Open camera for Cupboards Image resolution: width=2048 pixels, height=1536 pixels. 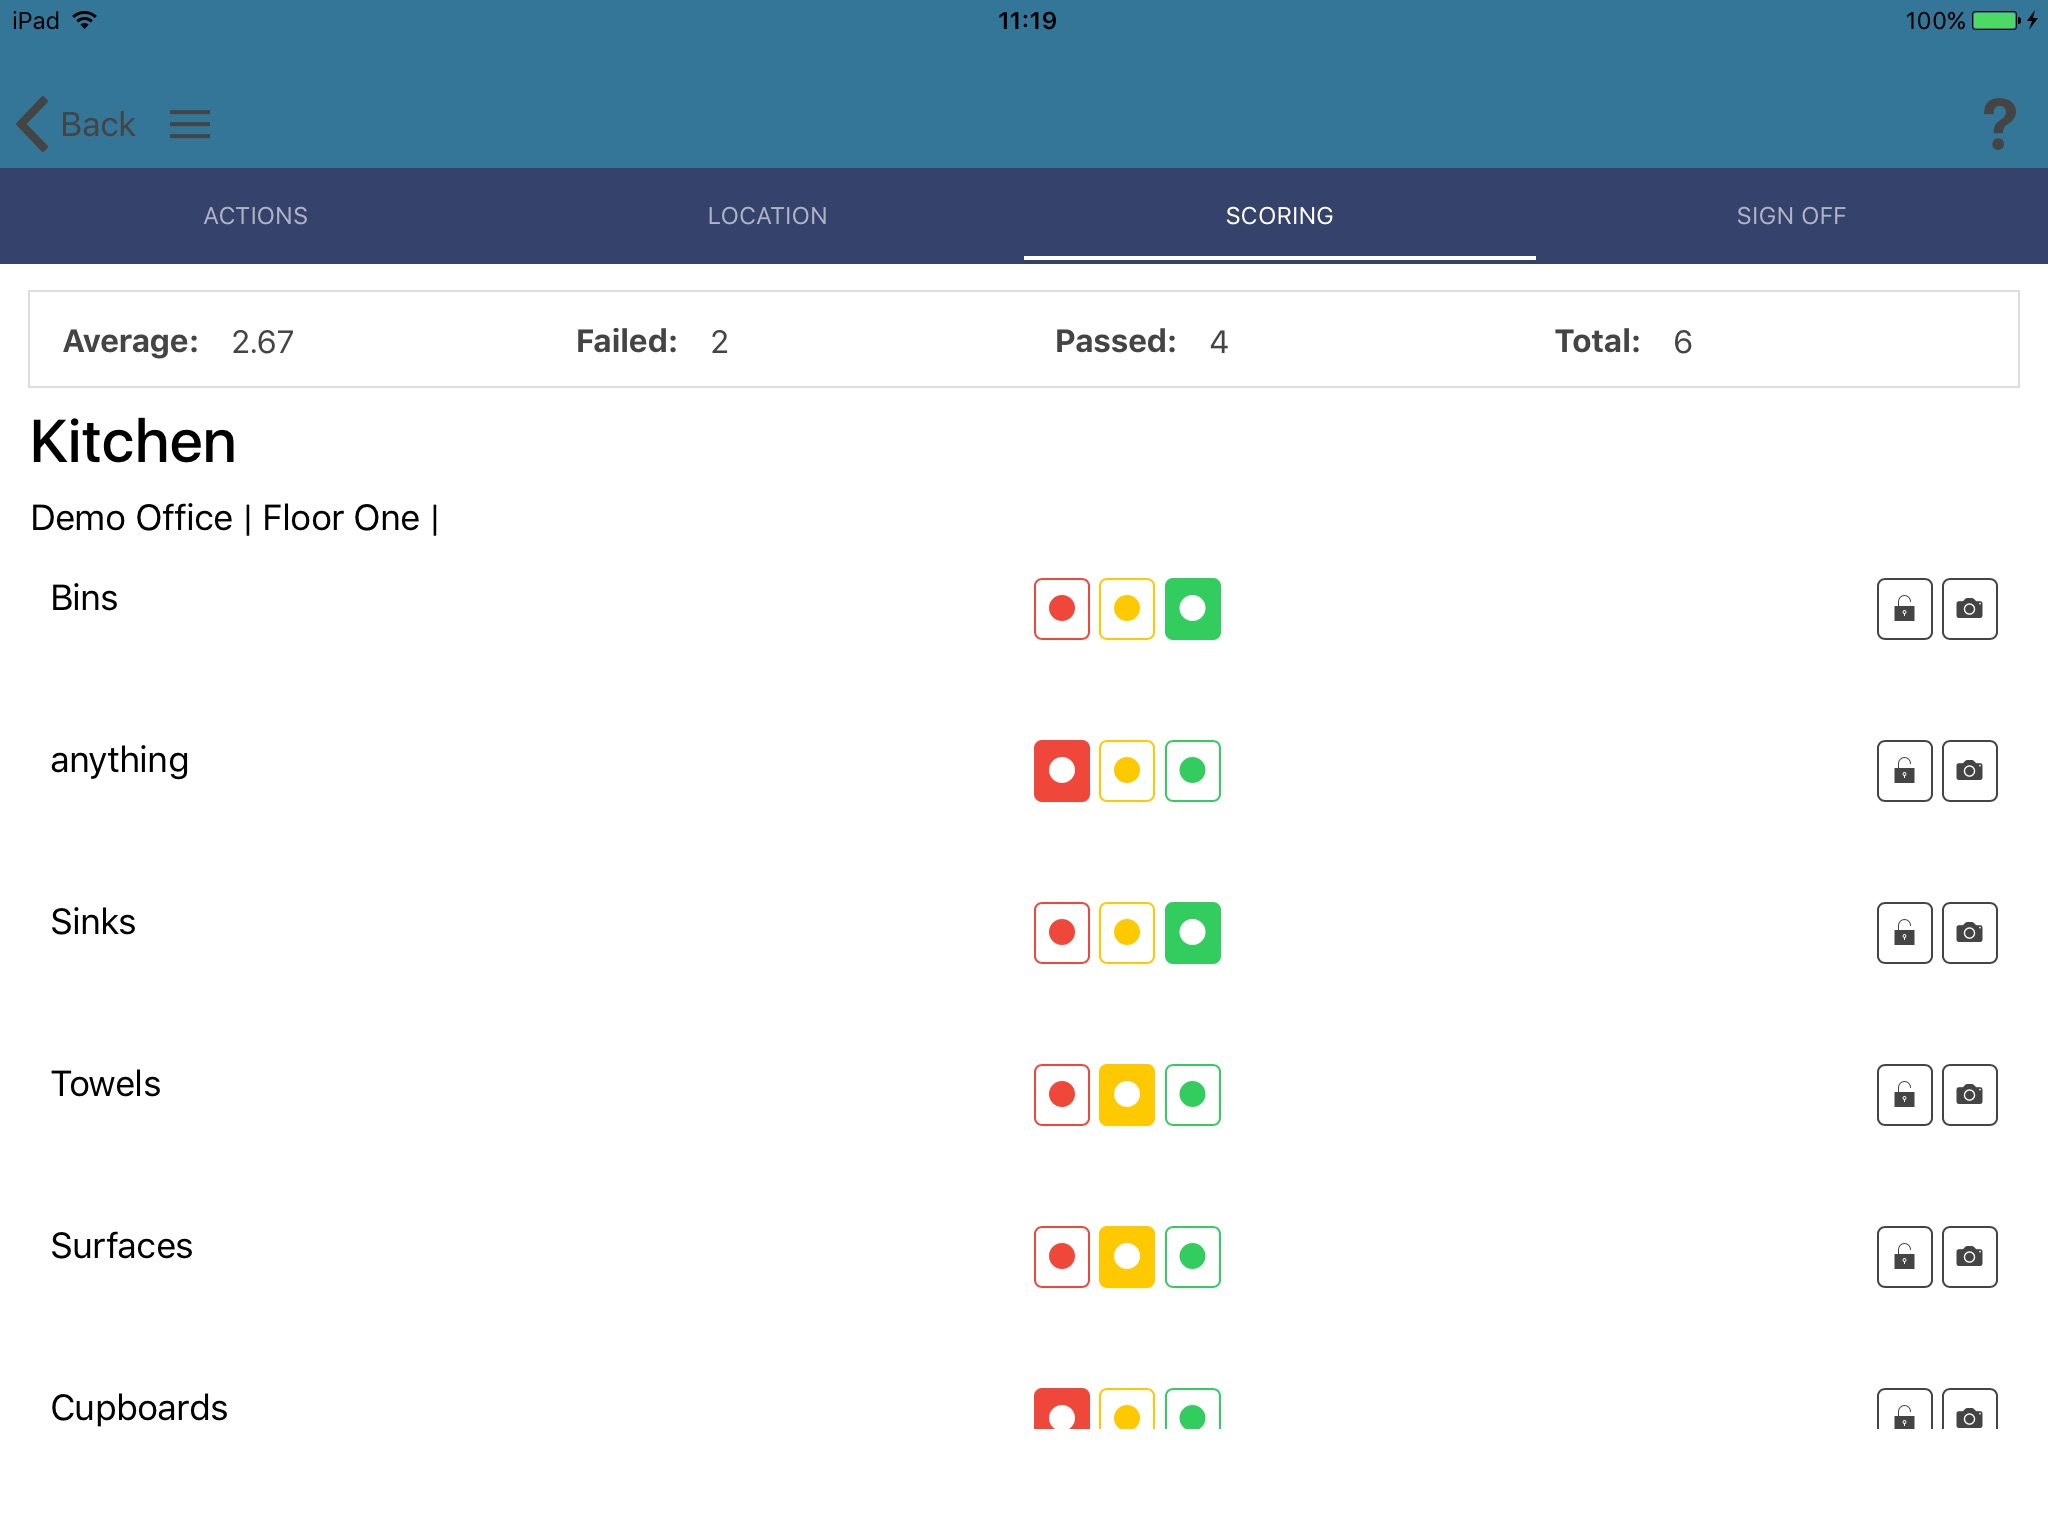(1970, 1409)
